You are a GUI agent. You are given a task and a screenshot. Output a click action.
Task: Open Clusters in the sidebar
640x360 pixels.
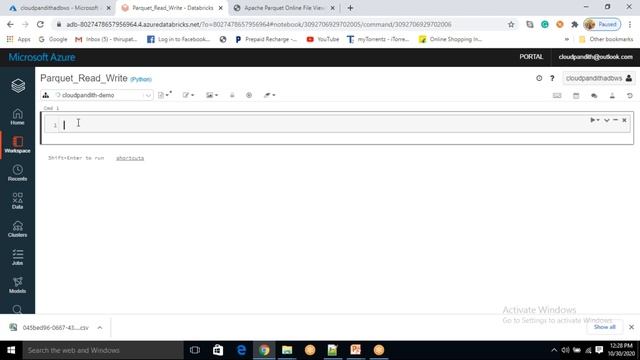18,229
